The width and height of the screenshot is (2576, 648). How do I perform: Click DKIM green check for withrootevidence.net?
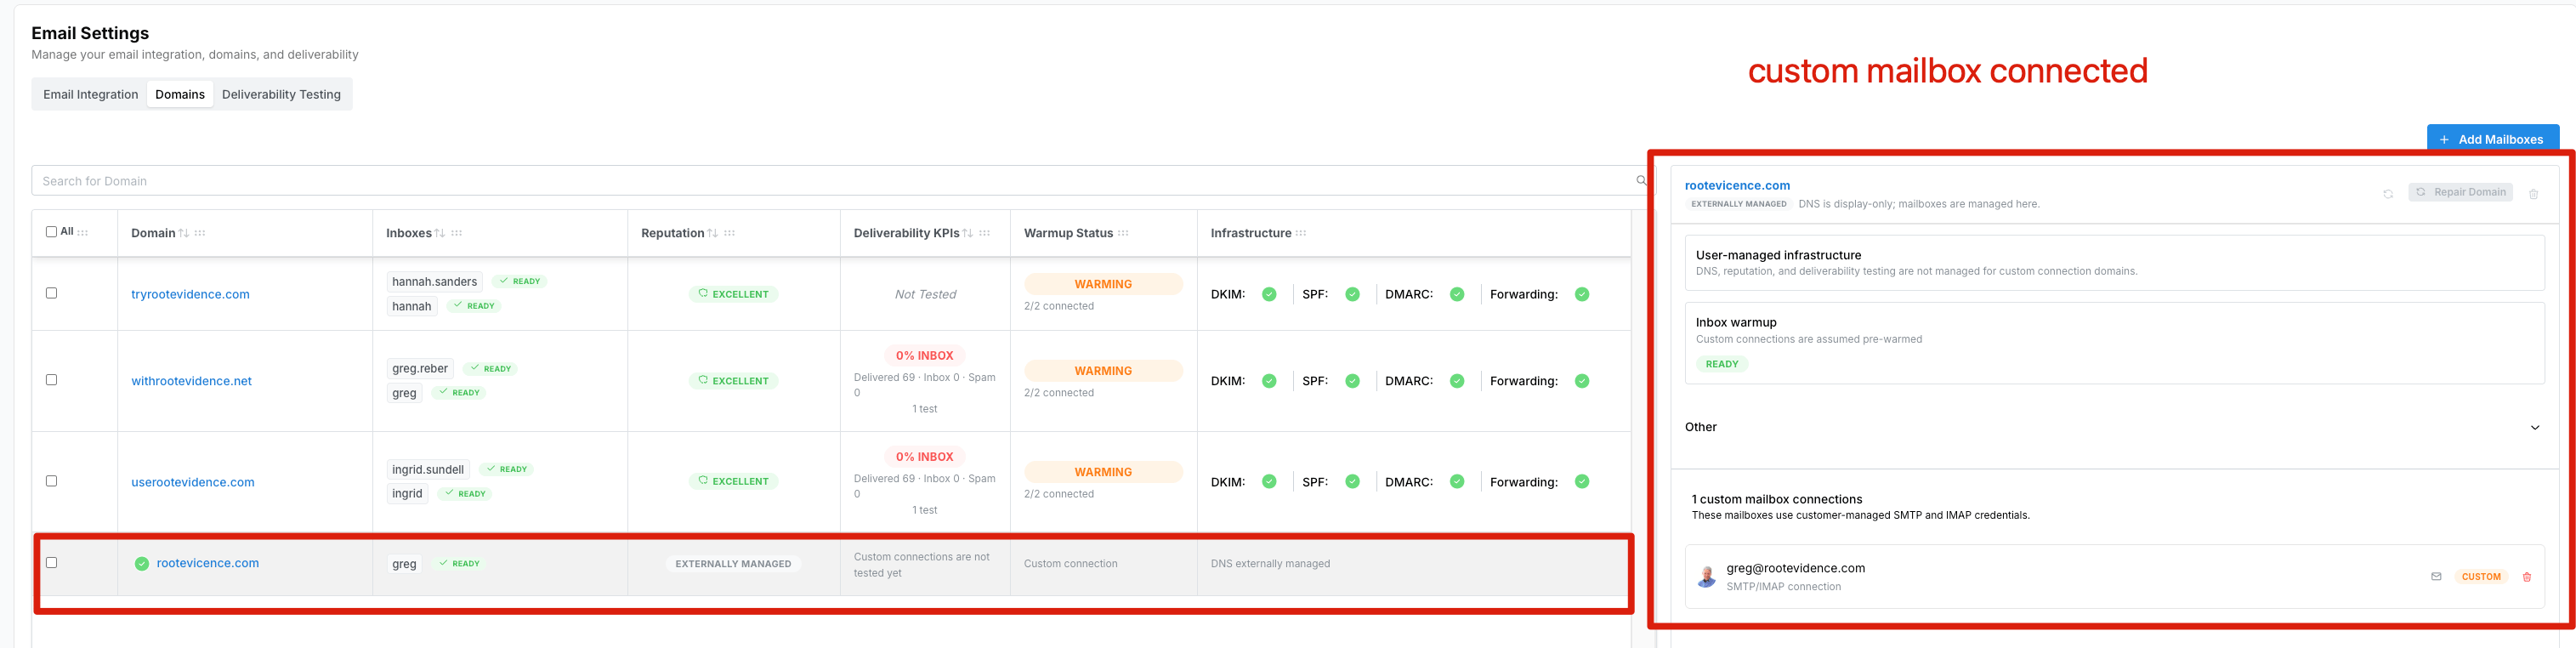pos(1269,381)
